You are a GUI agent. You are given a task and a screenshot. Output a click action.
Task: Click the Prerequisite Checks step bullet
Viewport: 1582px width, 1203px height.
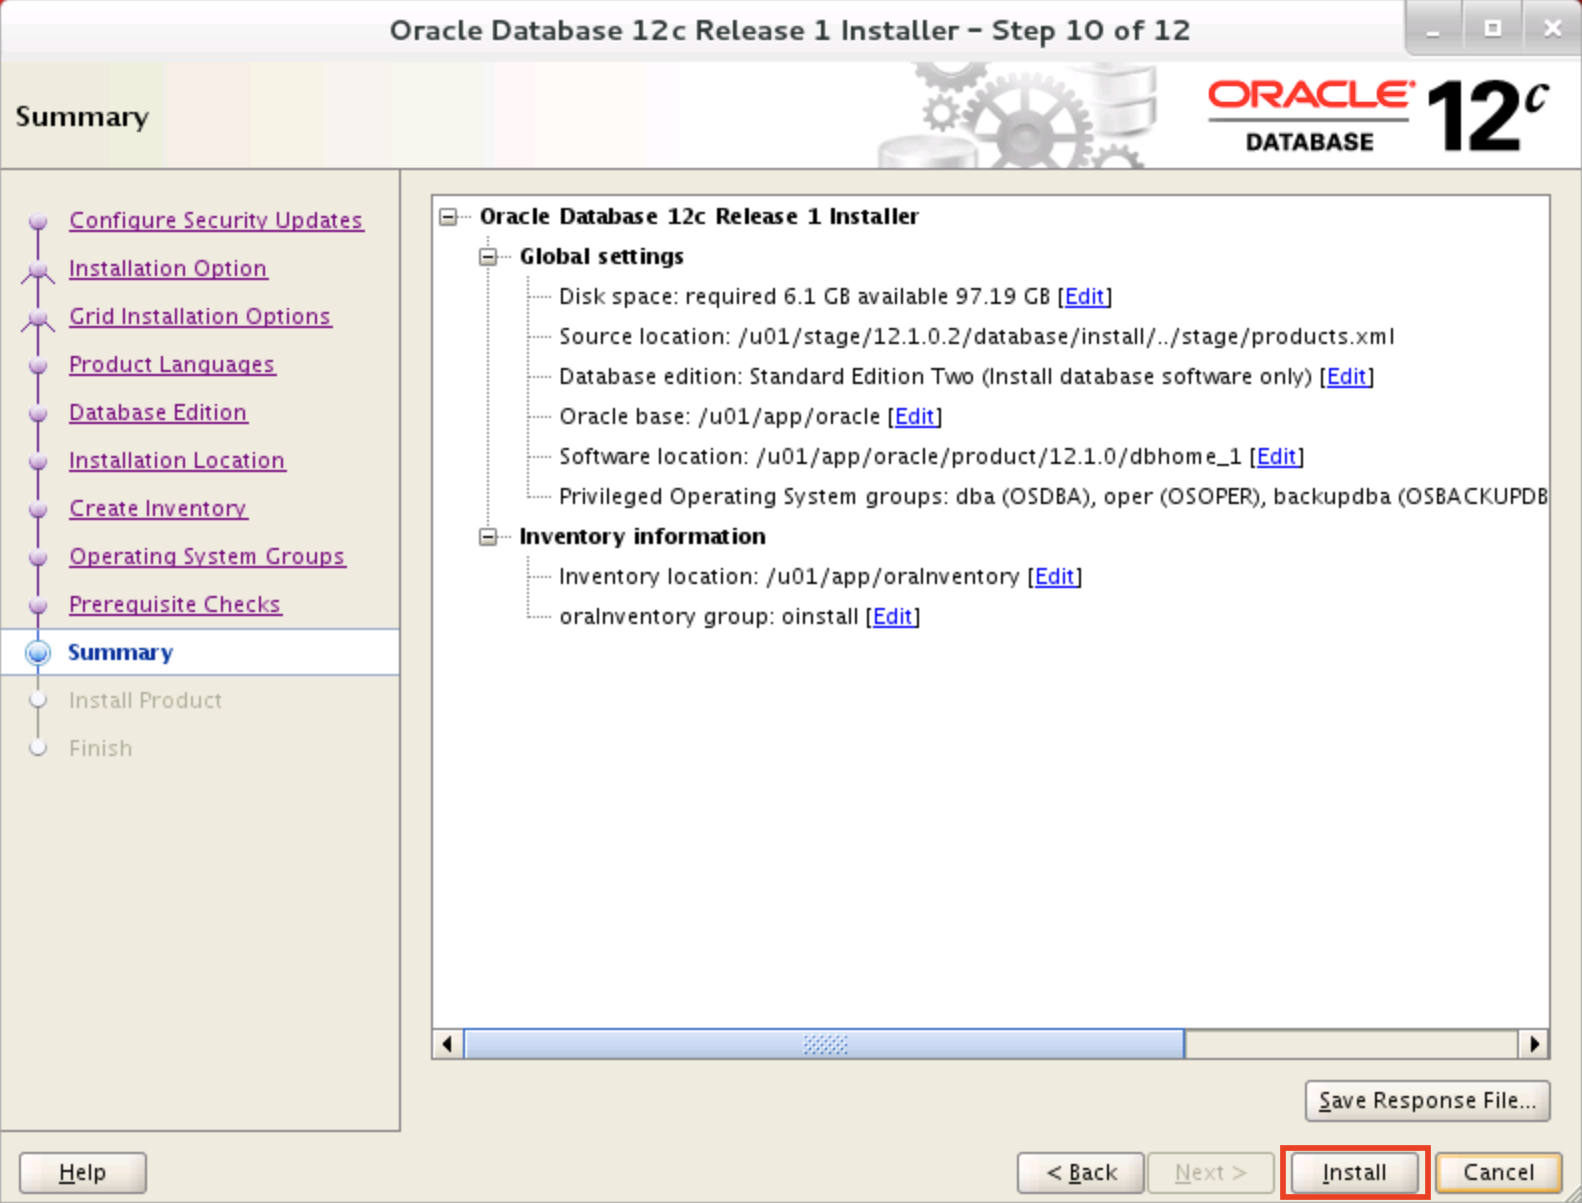(38, 605)
